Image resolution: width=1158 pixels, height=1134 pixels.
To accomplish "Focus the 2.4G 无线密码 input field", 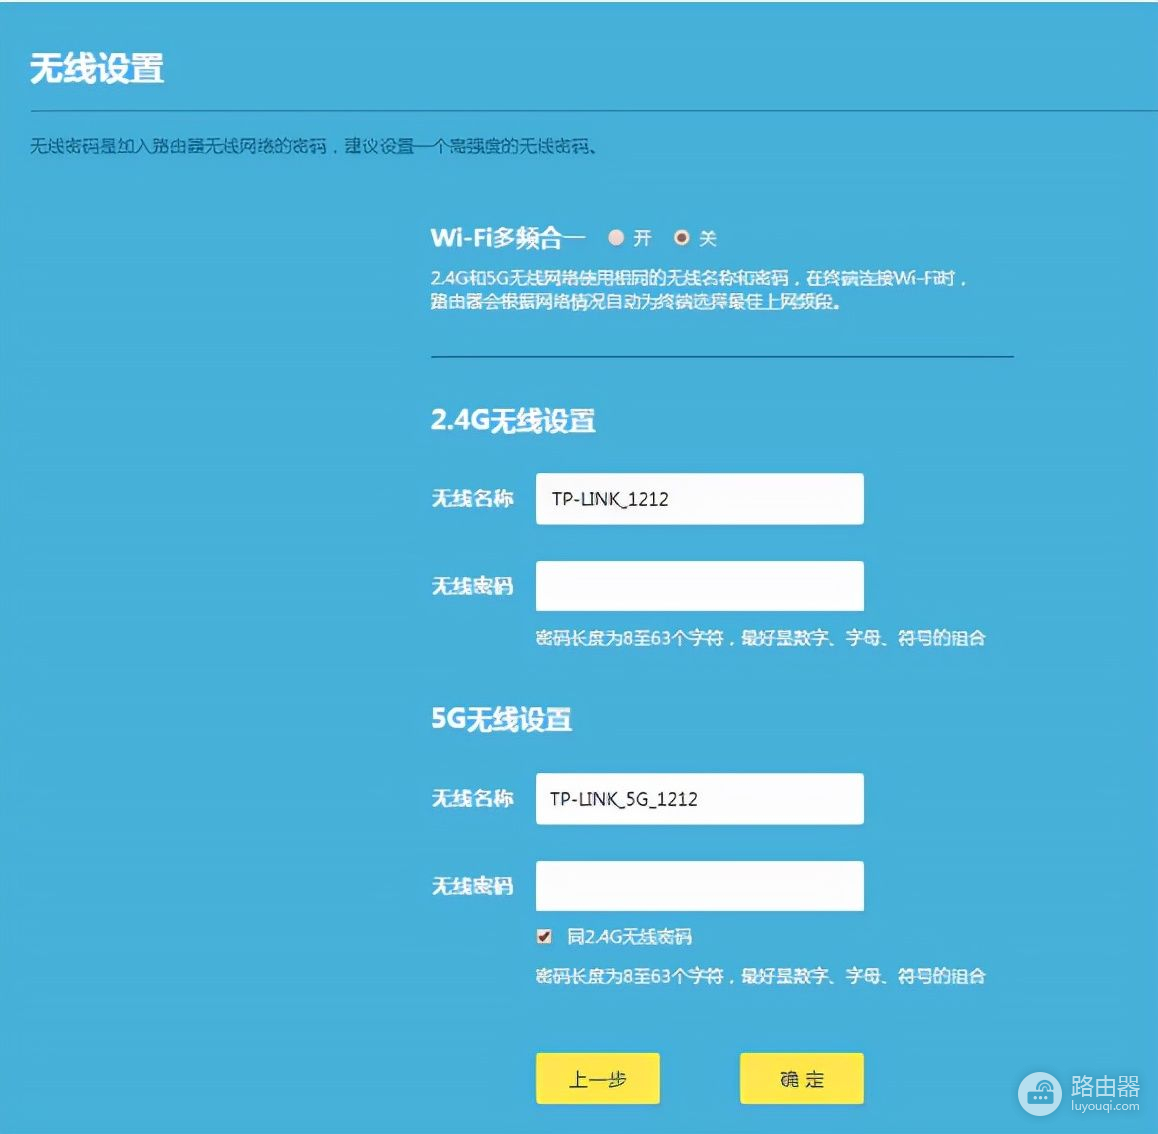I will [x=699, y=586].
